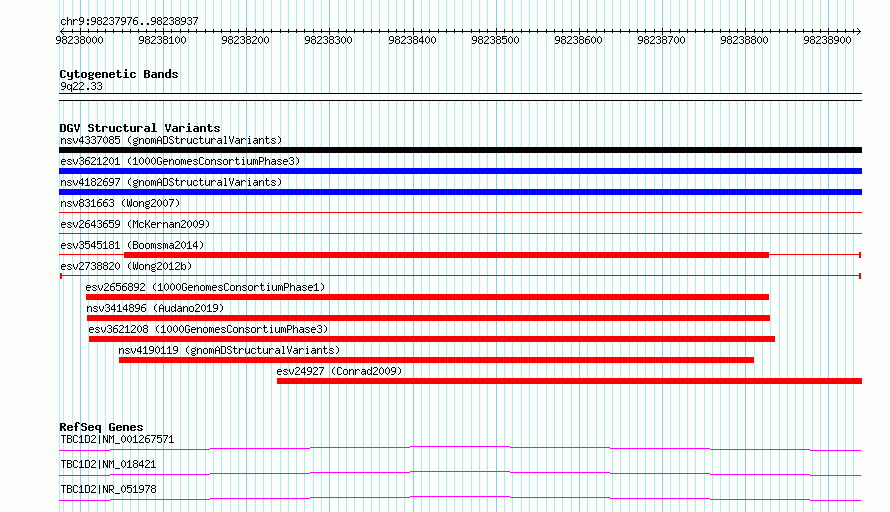The width and height of the screenshot is (890, 512).
Task: Click the red esv3545181 variant bar
Action: click(446, 255)
